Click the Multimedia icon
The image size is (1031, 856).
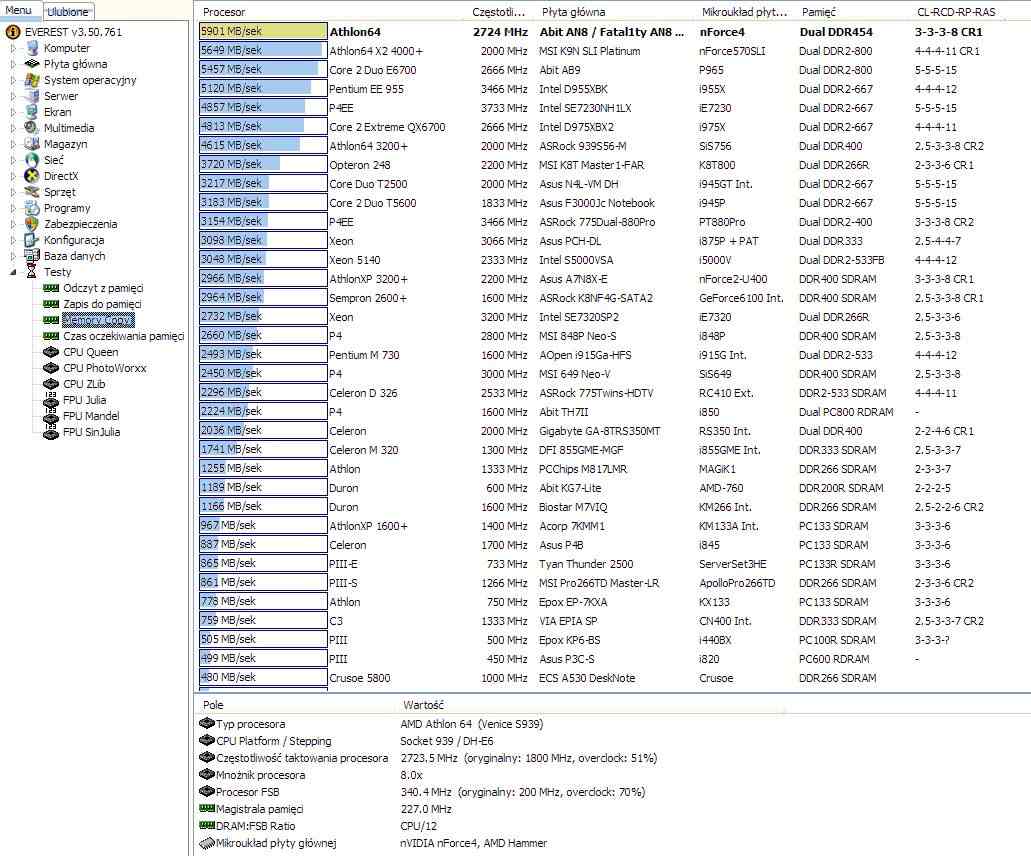click(32, 128)
